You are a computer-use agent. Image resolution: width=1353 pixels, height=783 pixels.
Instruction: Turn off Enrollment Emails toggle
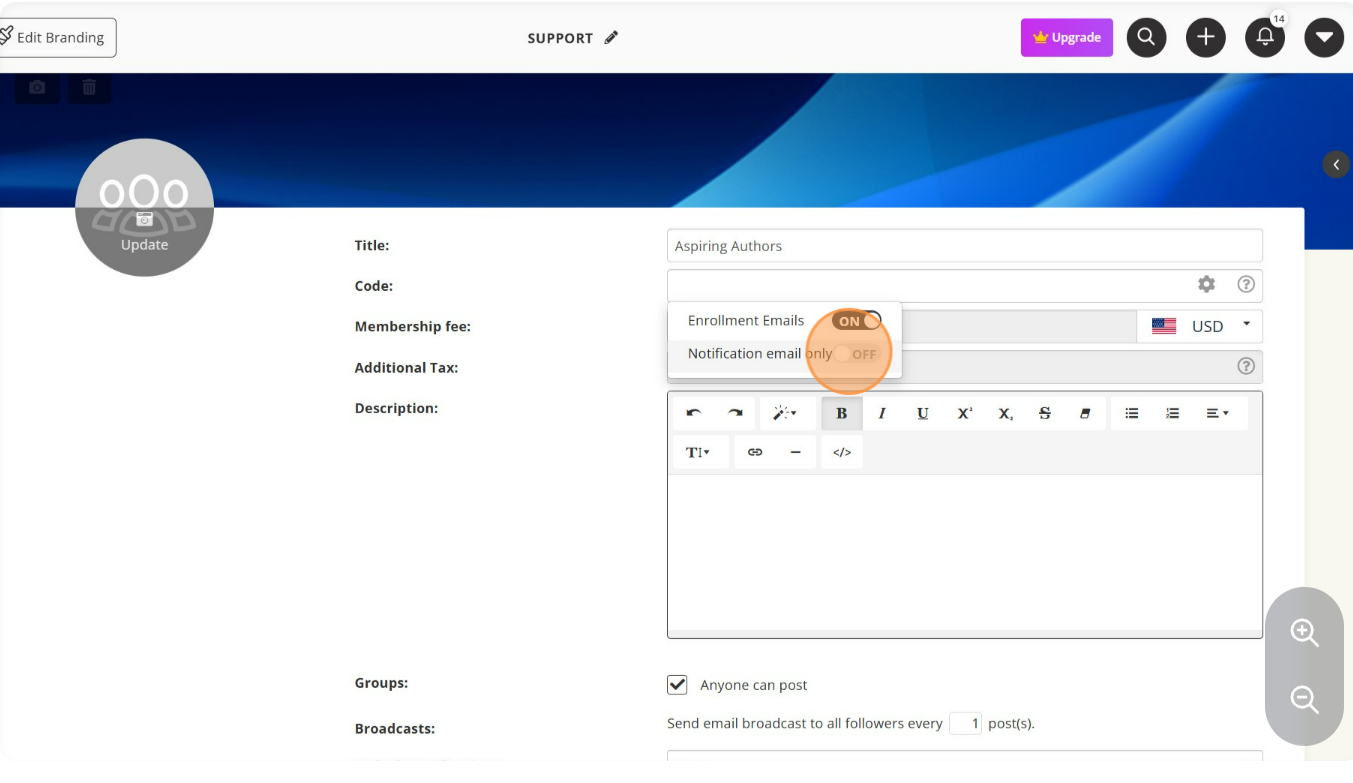857,321
